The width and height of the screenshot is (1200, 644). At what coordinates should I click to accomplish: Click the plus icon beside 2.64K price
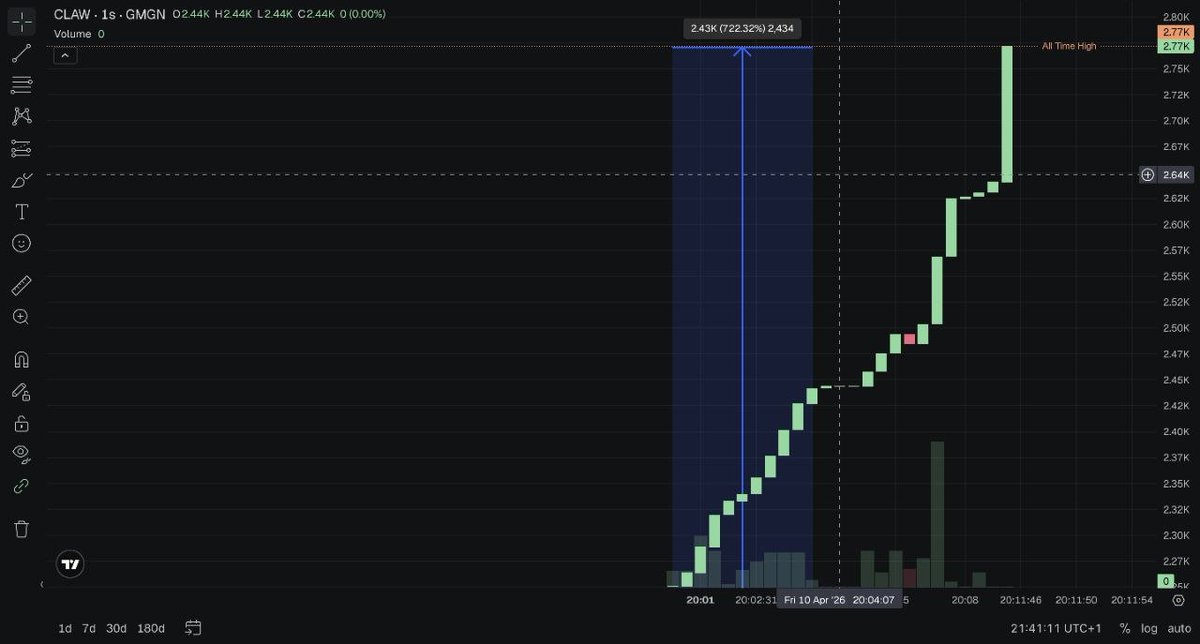click(1147, 175)
